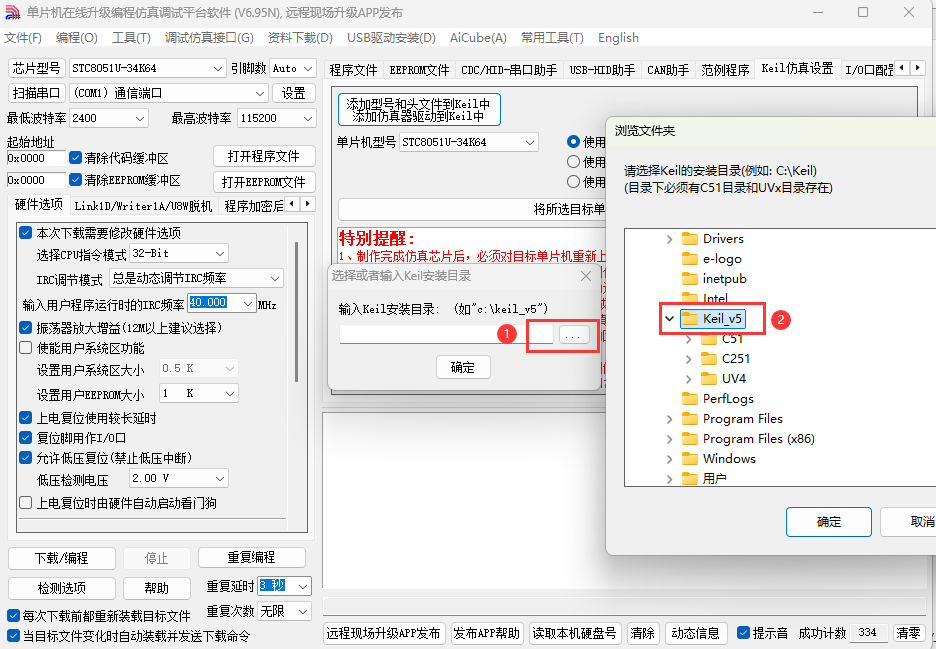This screenshot has width=936, height=649.
Task: Expand the Program Files tree node
Action: tap(669, 419)
